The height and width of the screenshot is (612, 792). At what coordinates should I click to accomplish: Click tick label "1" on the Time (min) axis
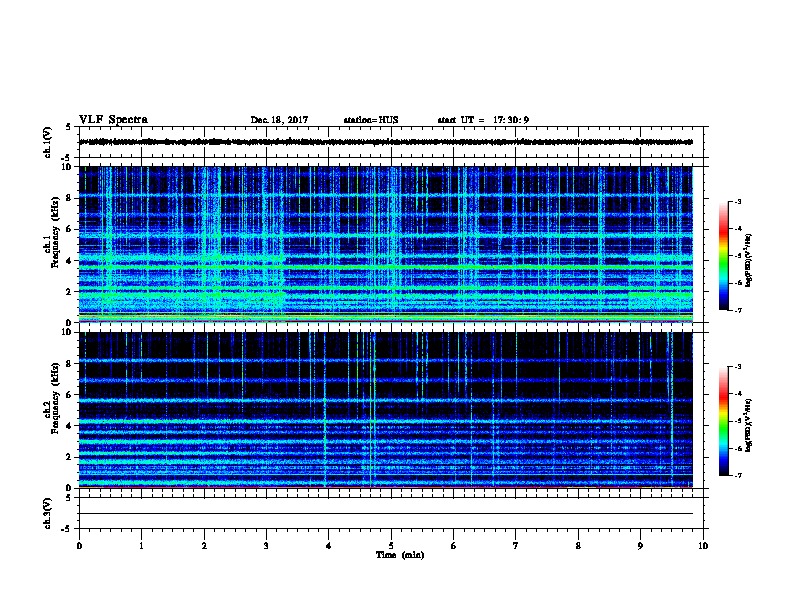click(x=141, y=546)
